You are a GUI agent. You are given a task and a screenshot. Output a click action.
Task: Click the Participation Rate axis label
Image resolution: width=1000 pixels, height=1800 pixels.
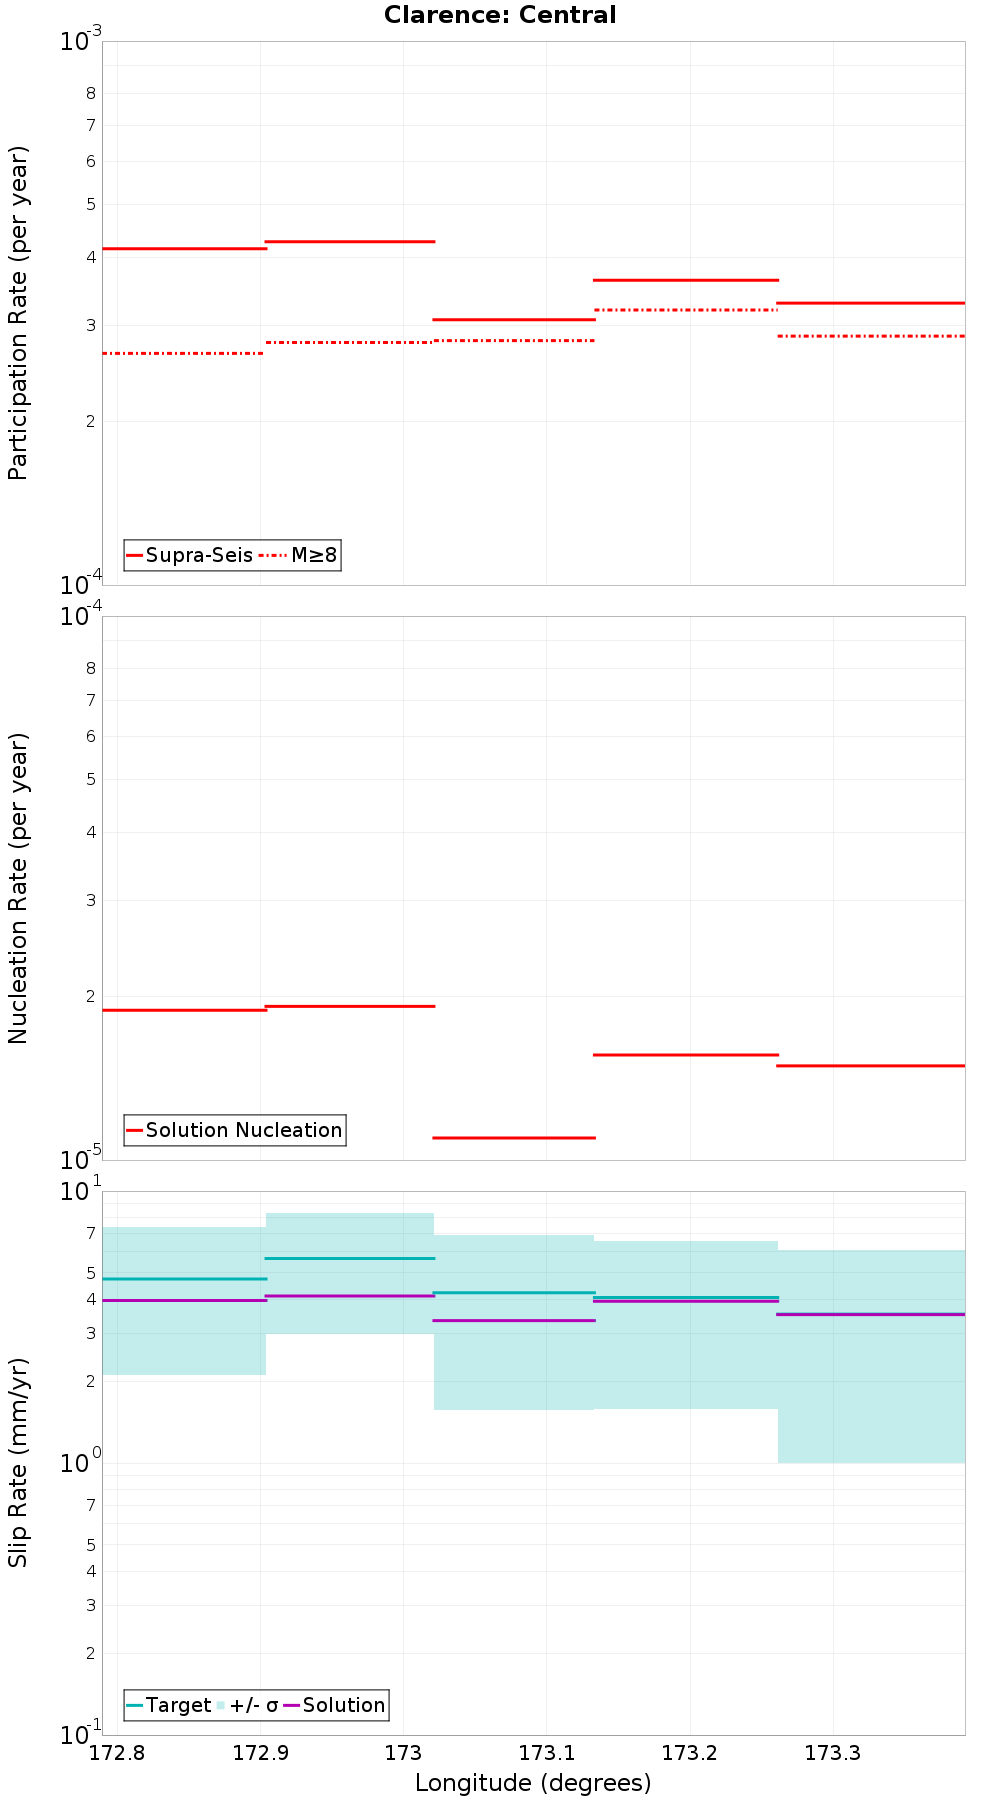18,313
